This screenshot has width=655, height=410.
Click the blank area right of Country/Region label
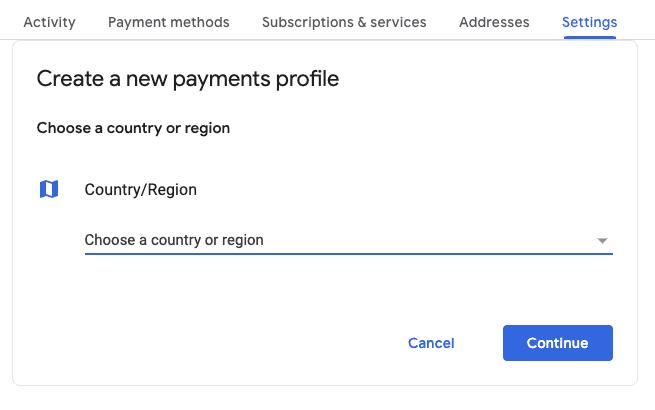(x=400, y=189)
